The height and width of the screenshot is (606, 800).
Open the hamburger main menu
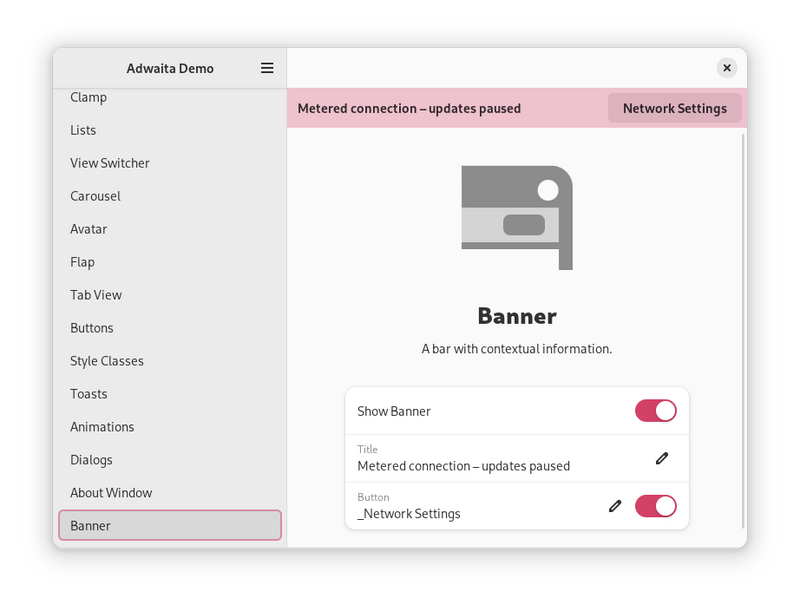pyautogui.click(x=267, y=68)
